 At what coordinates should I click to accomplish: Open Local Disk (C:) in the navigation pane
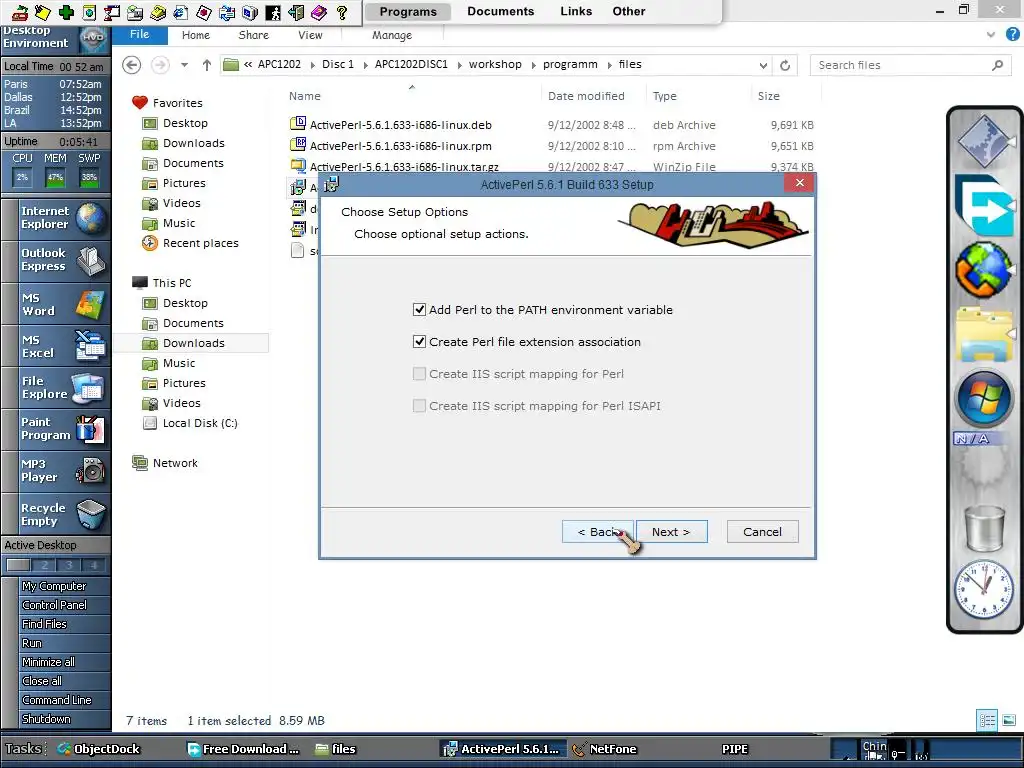(x=200, y=423)
